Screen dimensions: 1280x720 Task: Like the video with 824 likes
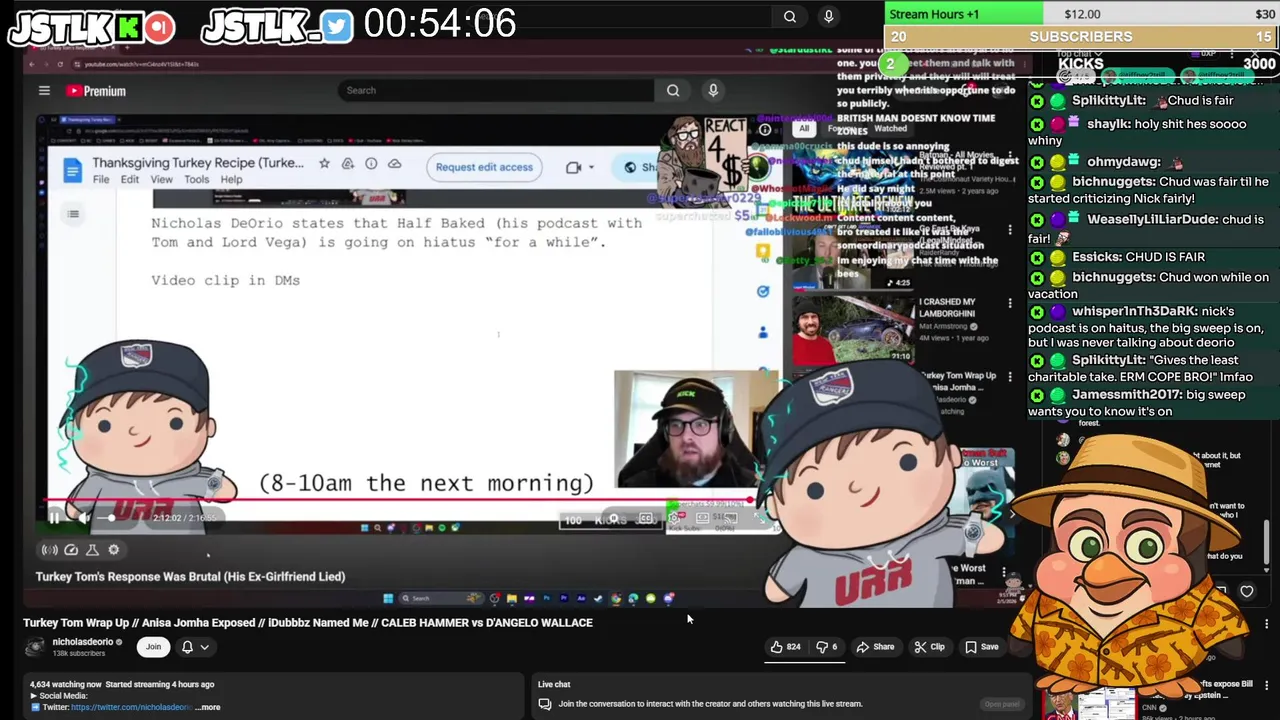tap(785, 647)
